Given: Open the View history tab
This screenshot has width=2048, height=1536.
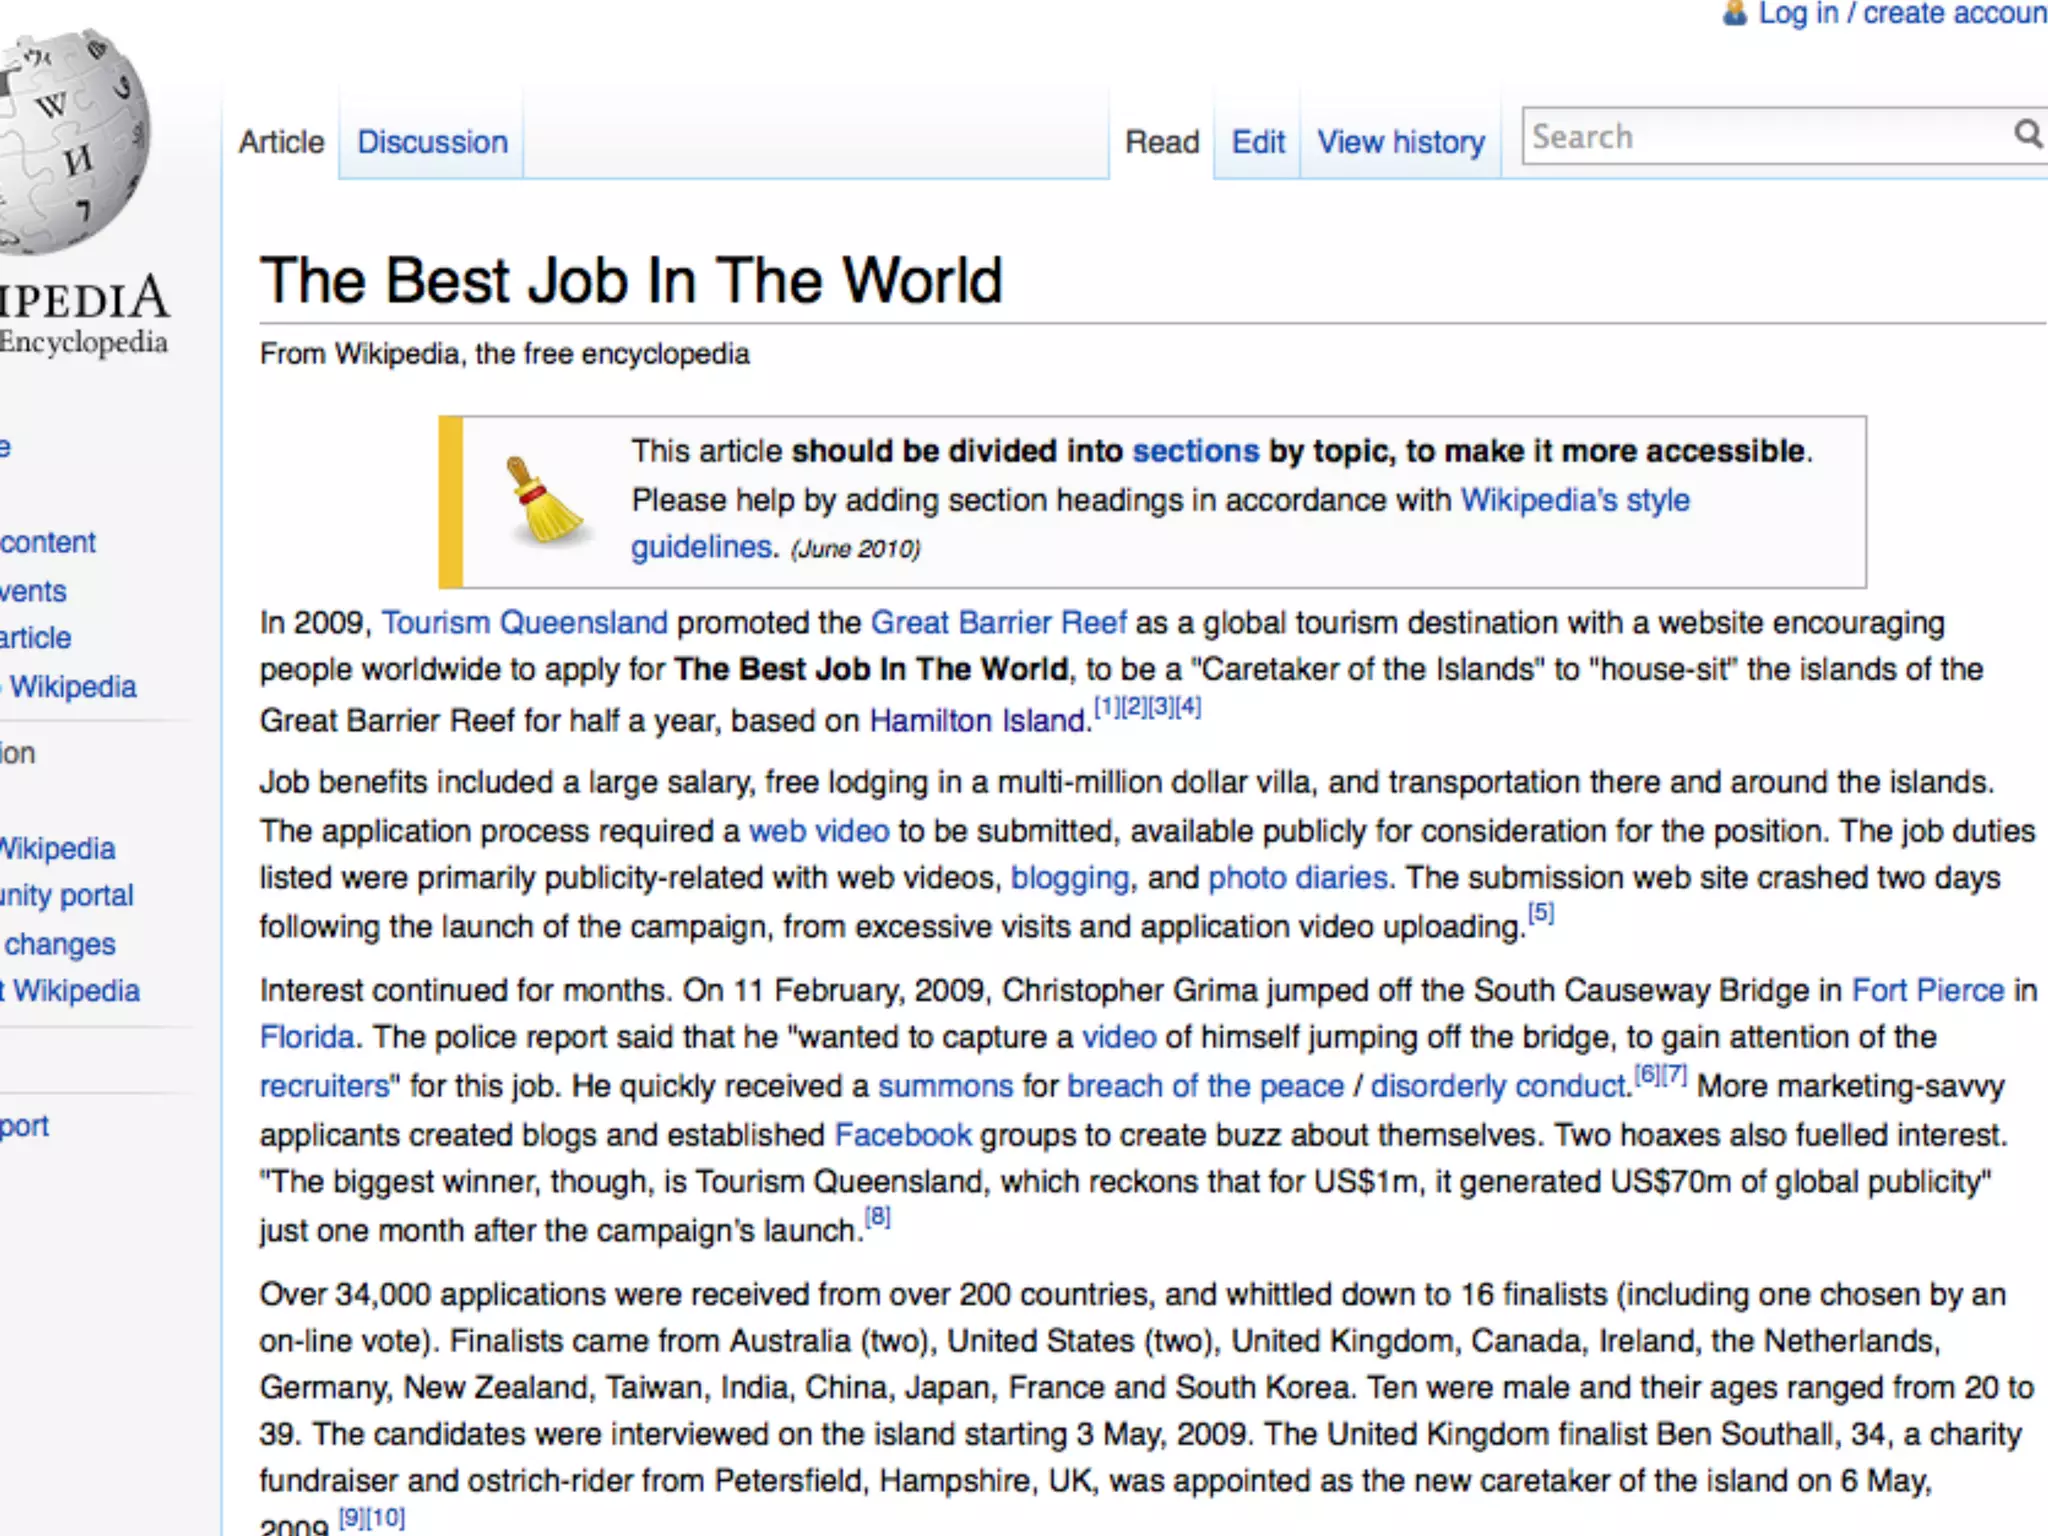Looking at the screenshot, I should 1400,142.
